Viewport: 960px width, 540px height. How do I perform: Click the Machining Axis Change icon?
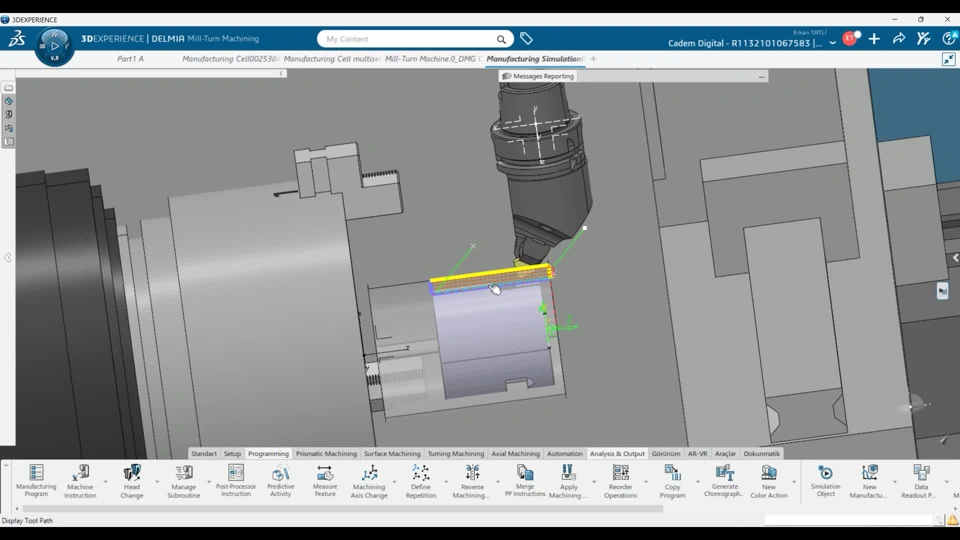[x=369, y=474]
